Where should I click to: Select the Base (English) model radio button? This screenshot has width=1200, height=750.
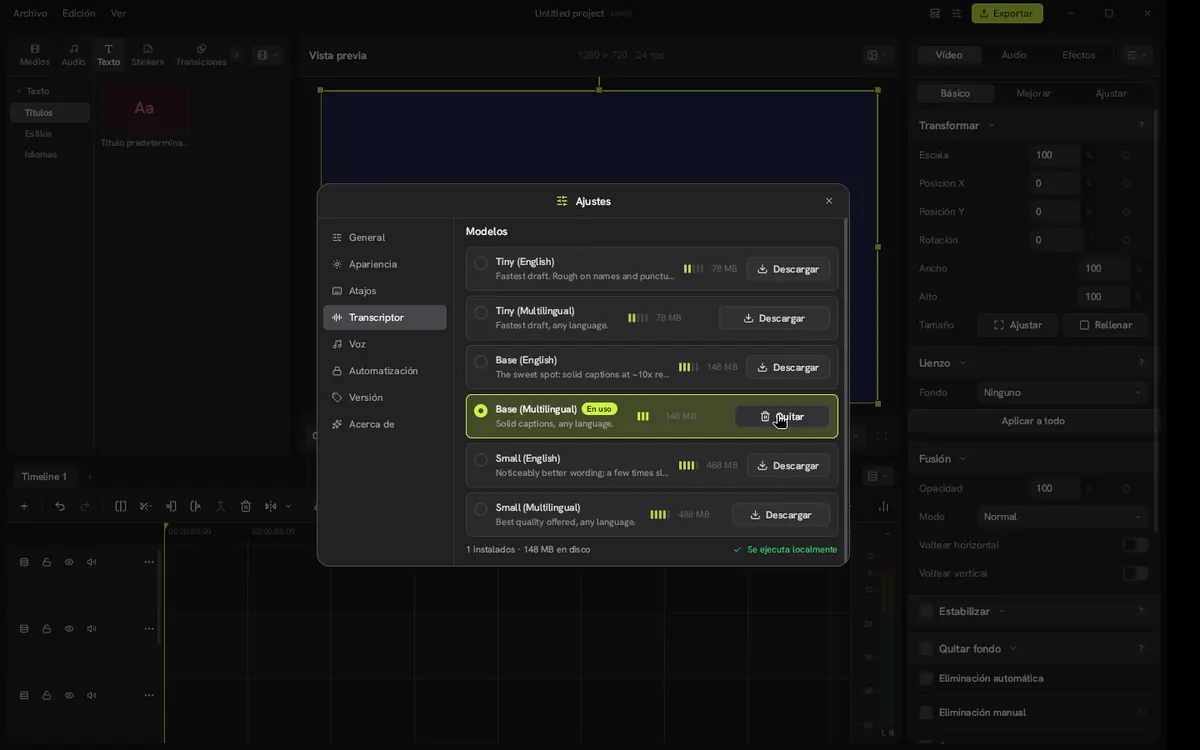481,361
